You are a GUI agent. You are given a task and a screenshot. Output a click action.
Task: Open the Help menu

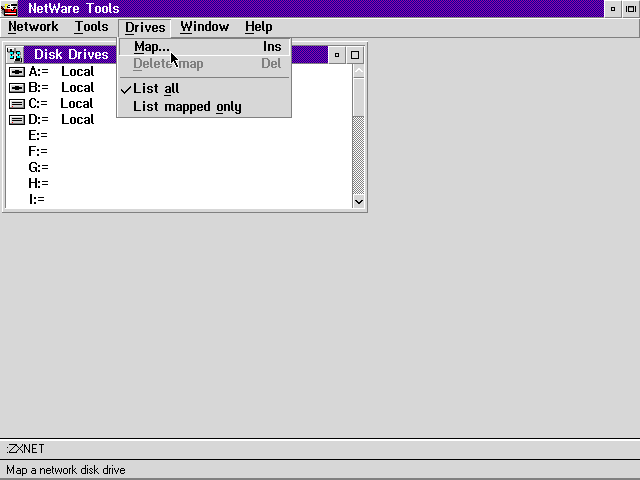tap(258, 27)
